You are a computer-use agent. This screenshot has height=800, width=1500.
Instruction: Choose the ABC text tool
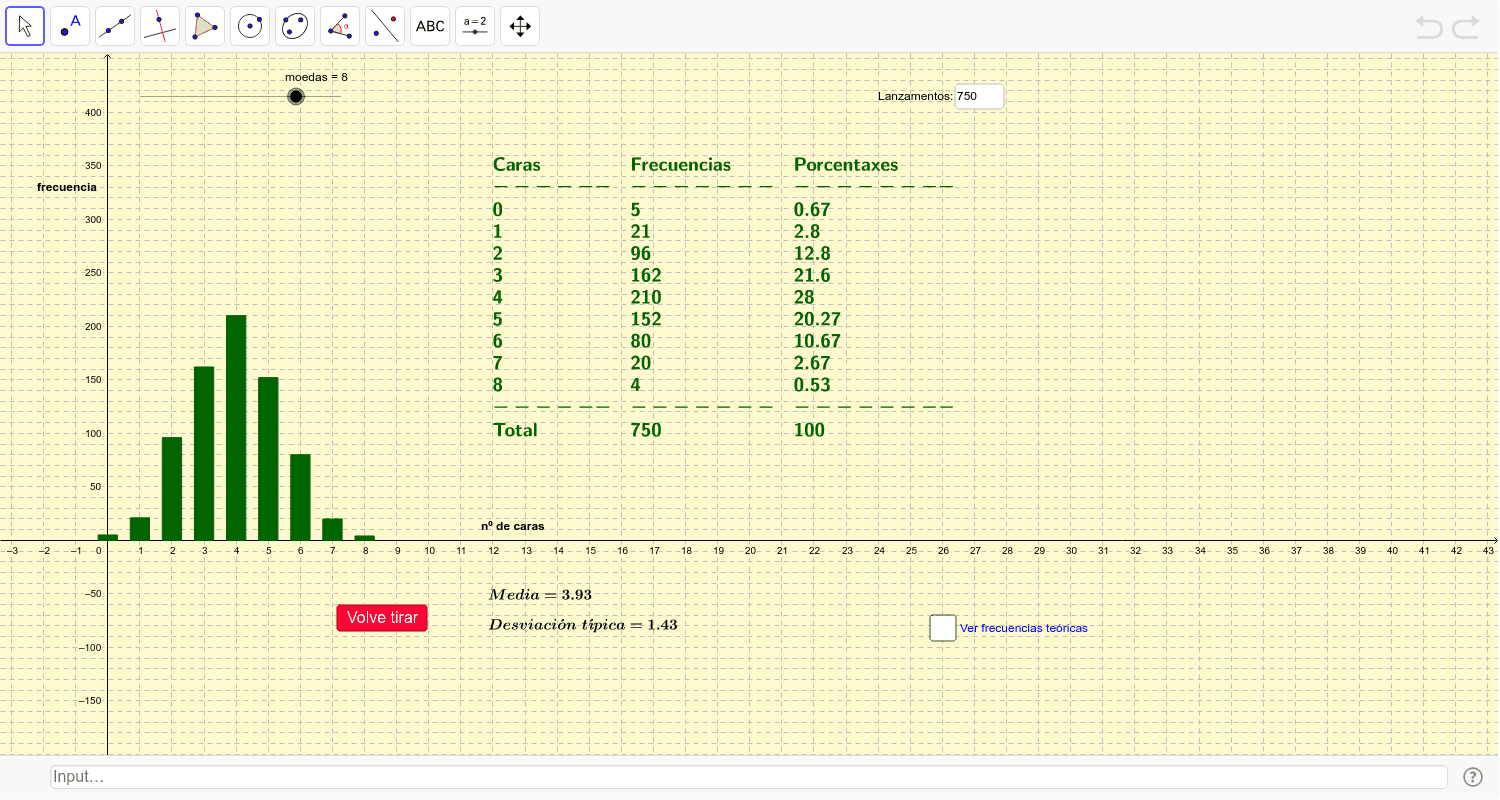(430, 26)
